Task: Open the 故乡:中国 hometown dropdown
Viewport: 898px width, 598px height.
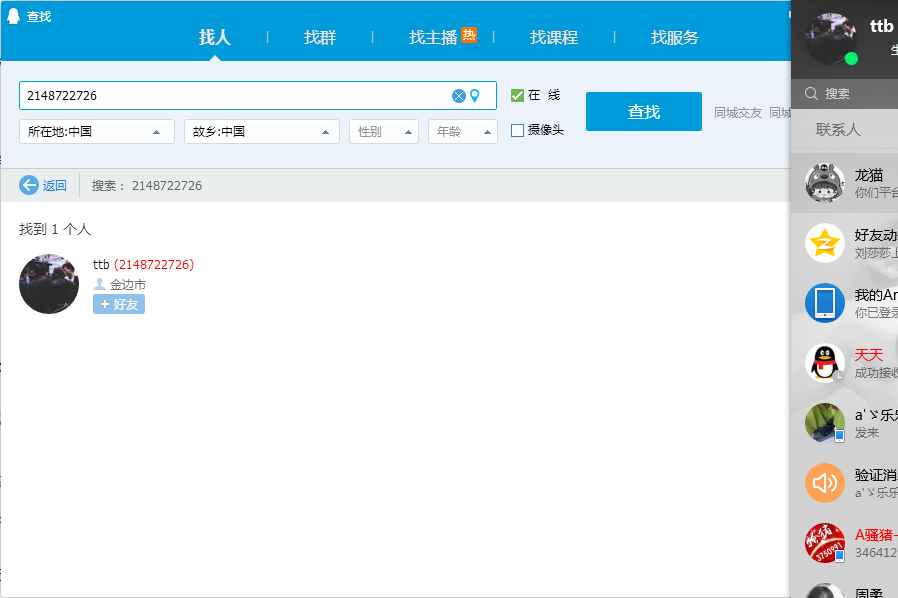Action: pyautogui.click(x=262, y=132)
